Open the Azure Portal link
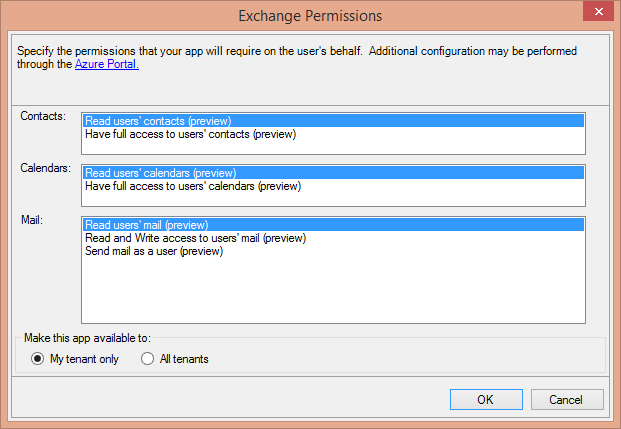 click(x=106, y=64)
